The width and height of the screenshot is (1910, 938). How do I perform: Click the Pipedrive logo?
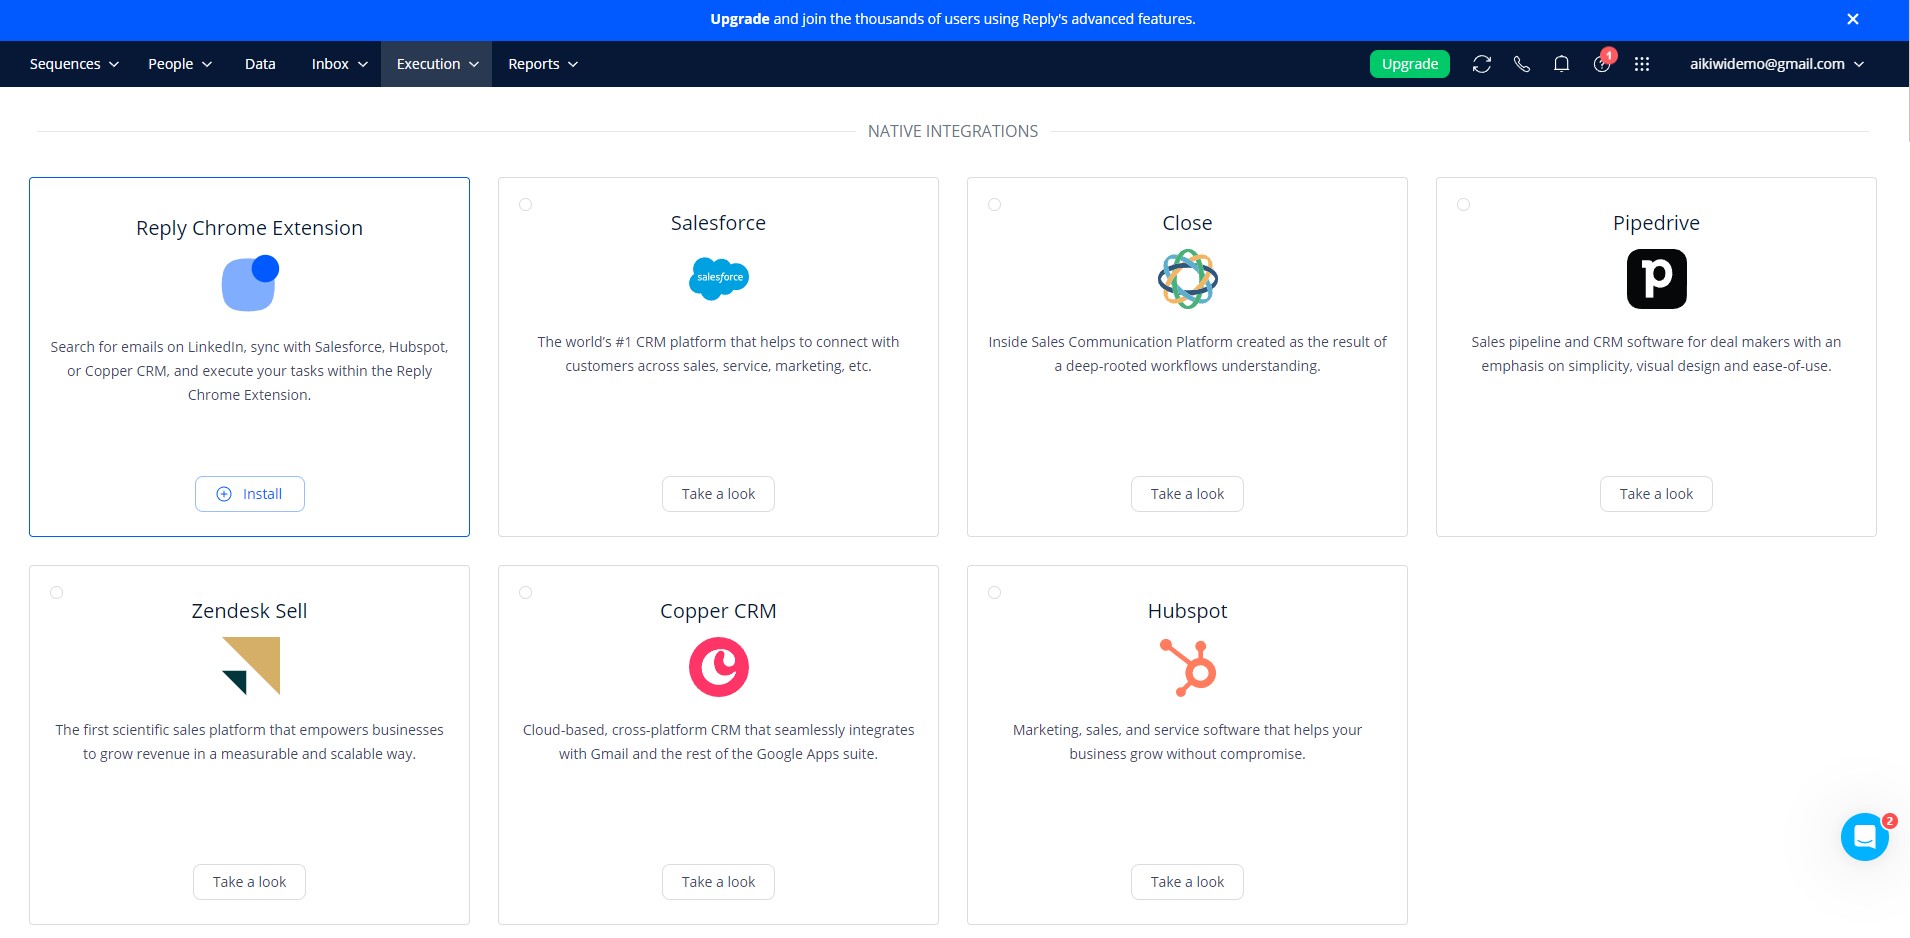point(1657,279)
